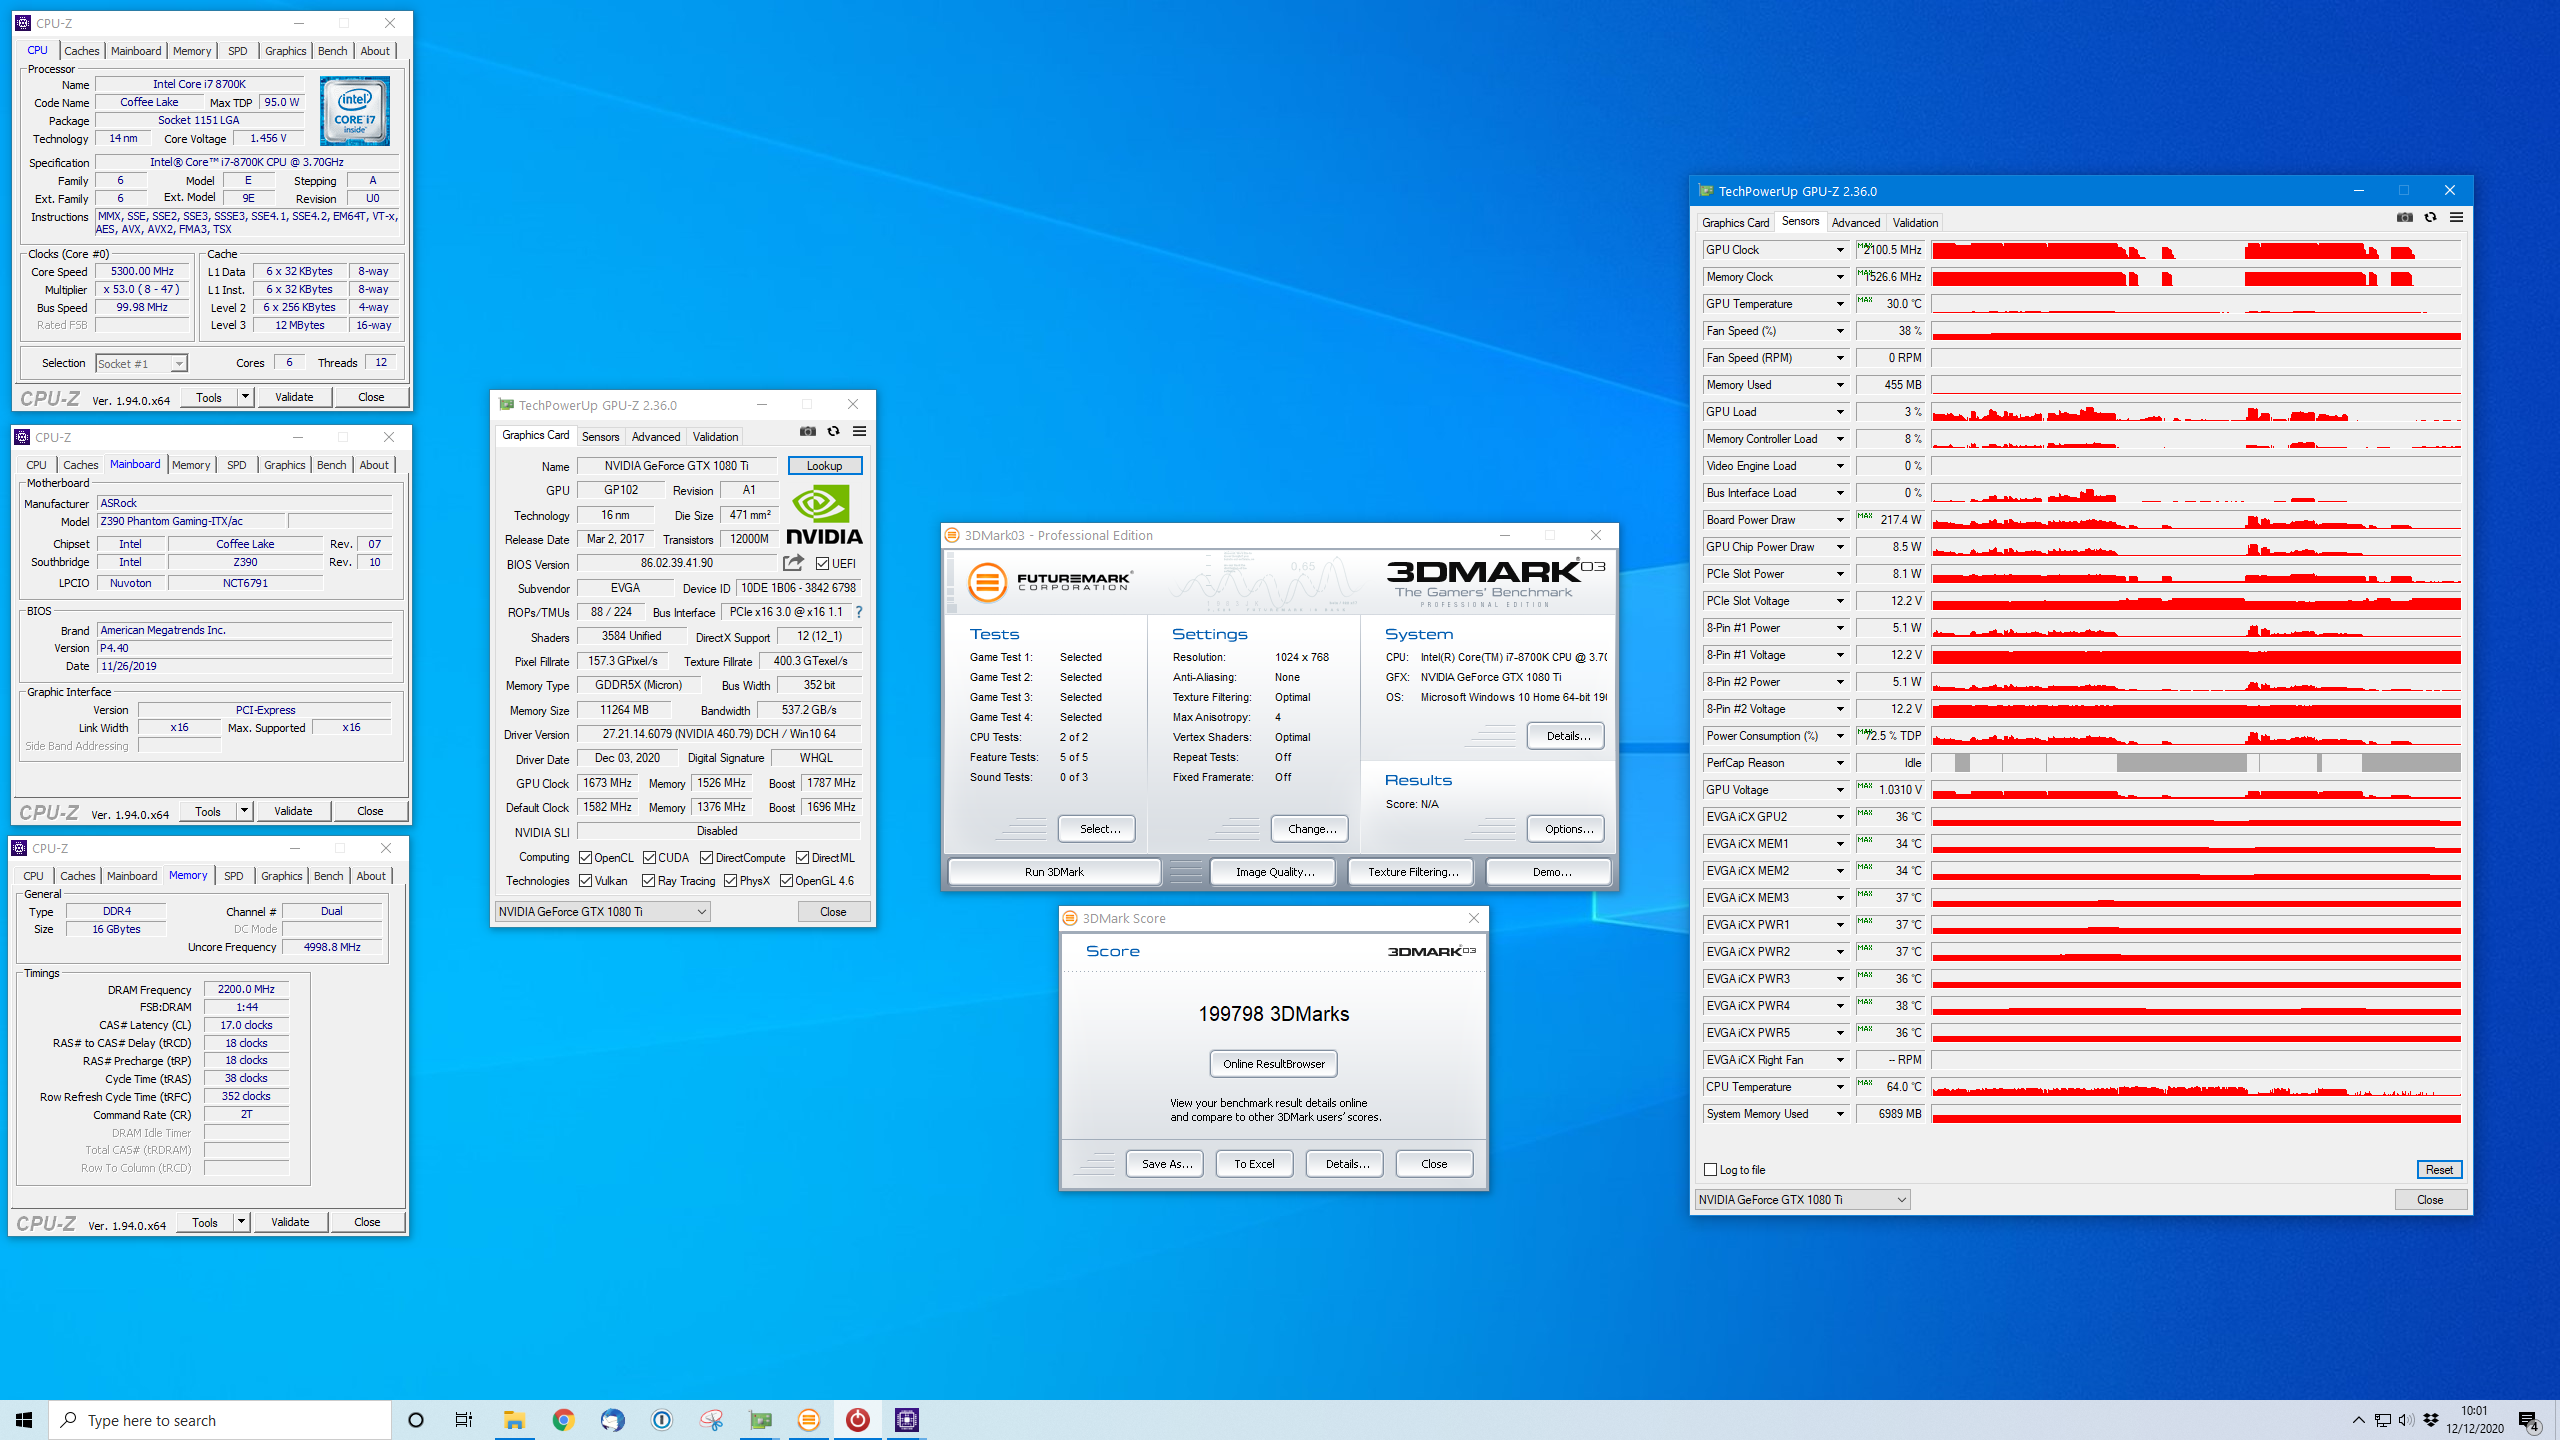The image size is (2560, 1440).
Task: Click To Excel in 3DMark Score dialog
Action: [1254, 1164]
